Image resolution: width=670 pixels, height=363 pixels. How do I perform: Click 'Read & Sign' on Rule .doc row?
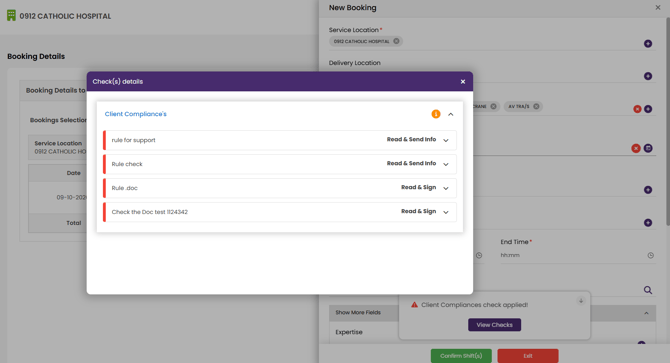[418, 187]
